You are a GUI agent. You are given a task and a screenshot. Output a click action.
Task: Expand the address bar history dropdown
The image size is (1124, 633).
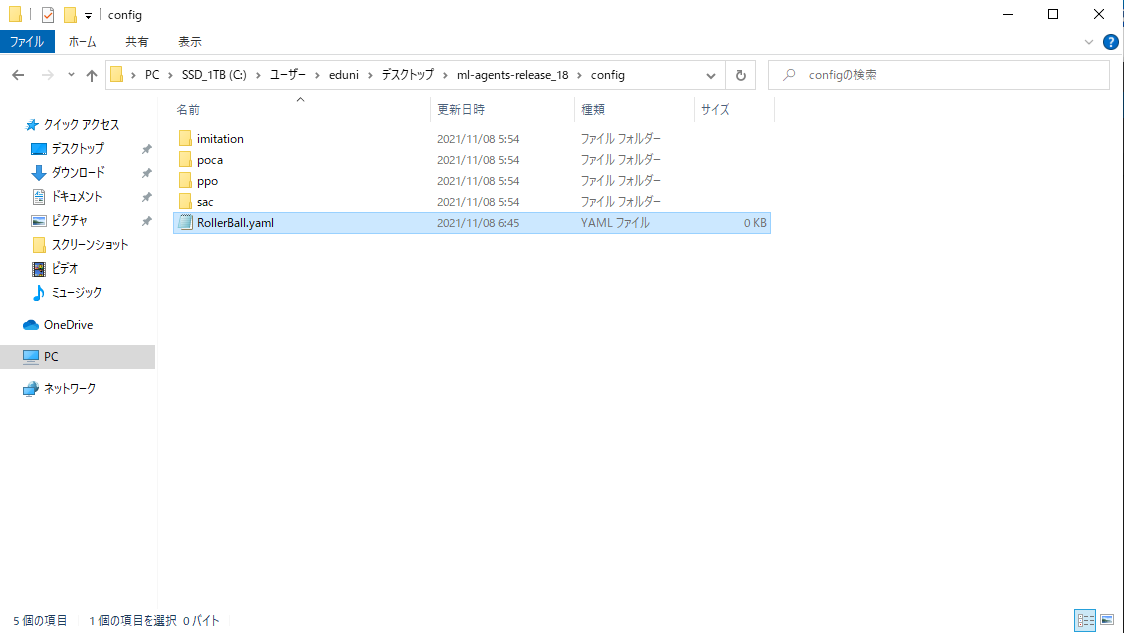[710, 75]
